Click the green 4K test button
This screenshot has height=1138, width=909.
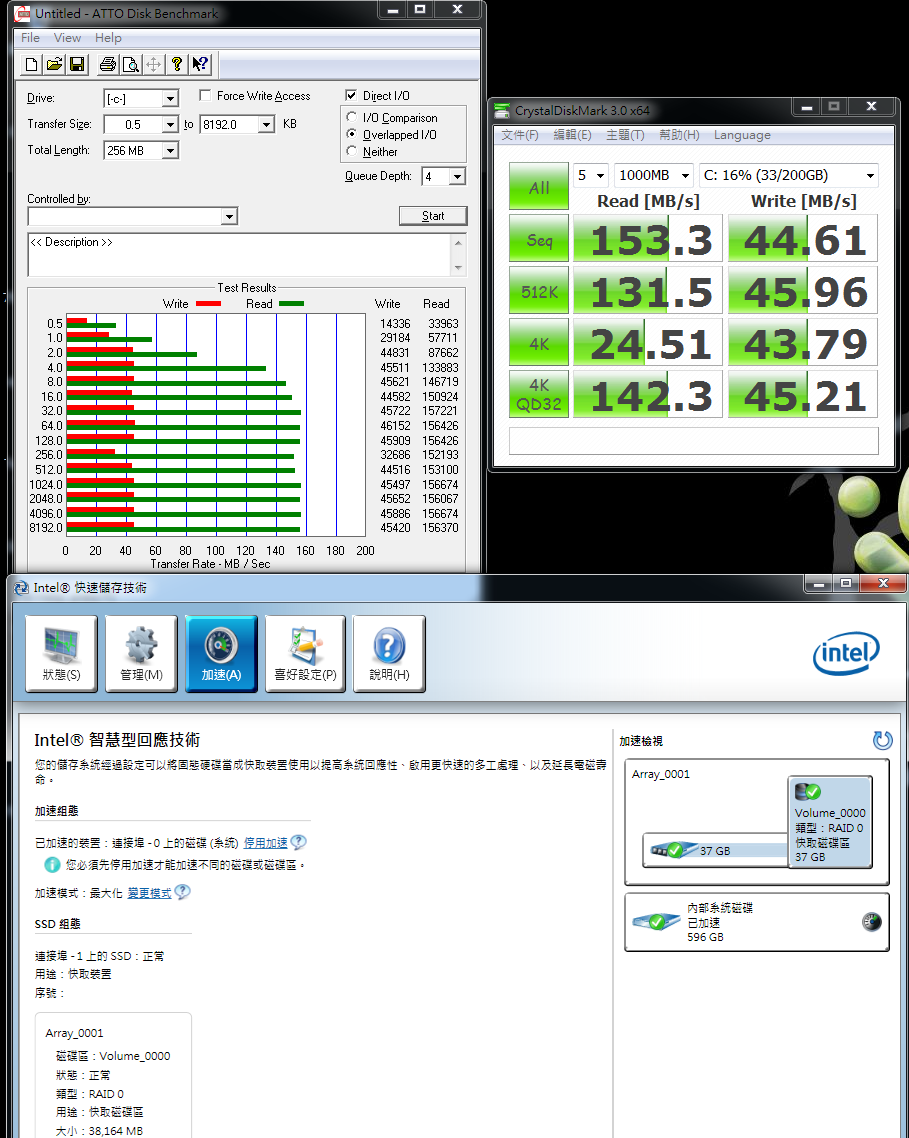[539, 343]
